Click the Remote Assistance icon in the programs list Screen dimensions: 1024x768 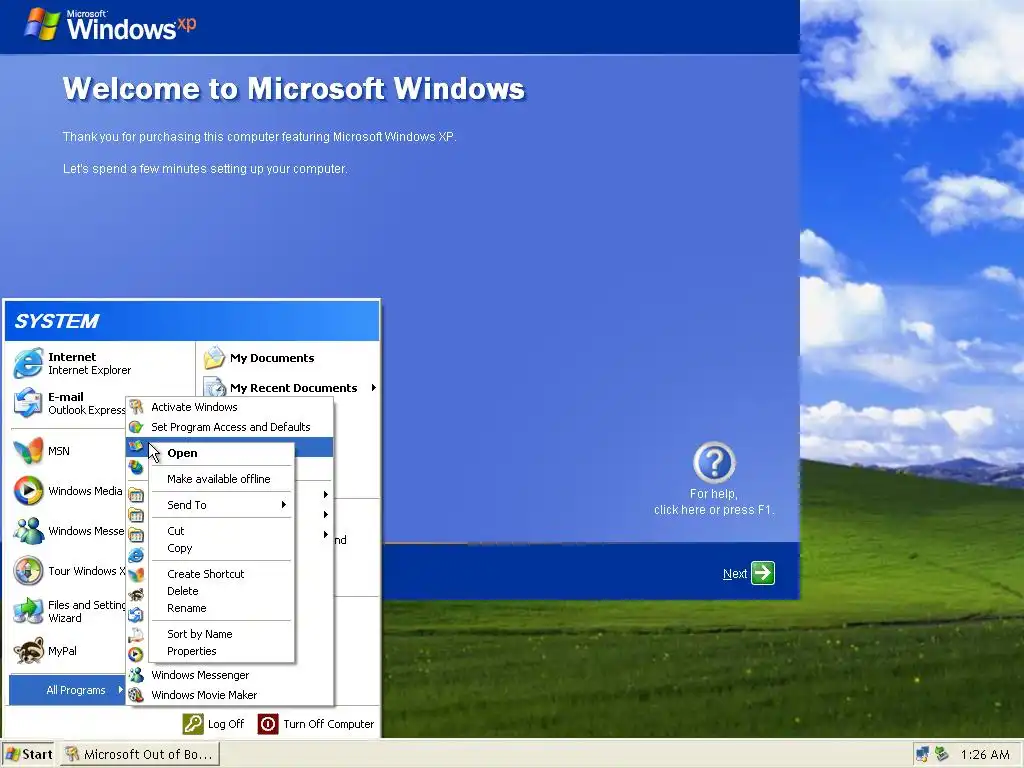tap(136, 635)
